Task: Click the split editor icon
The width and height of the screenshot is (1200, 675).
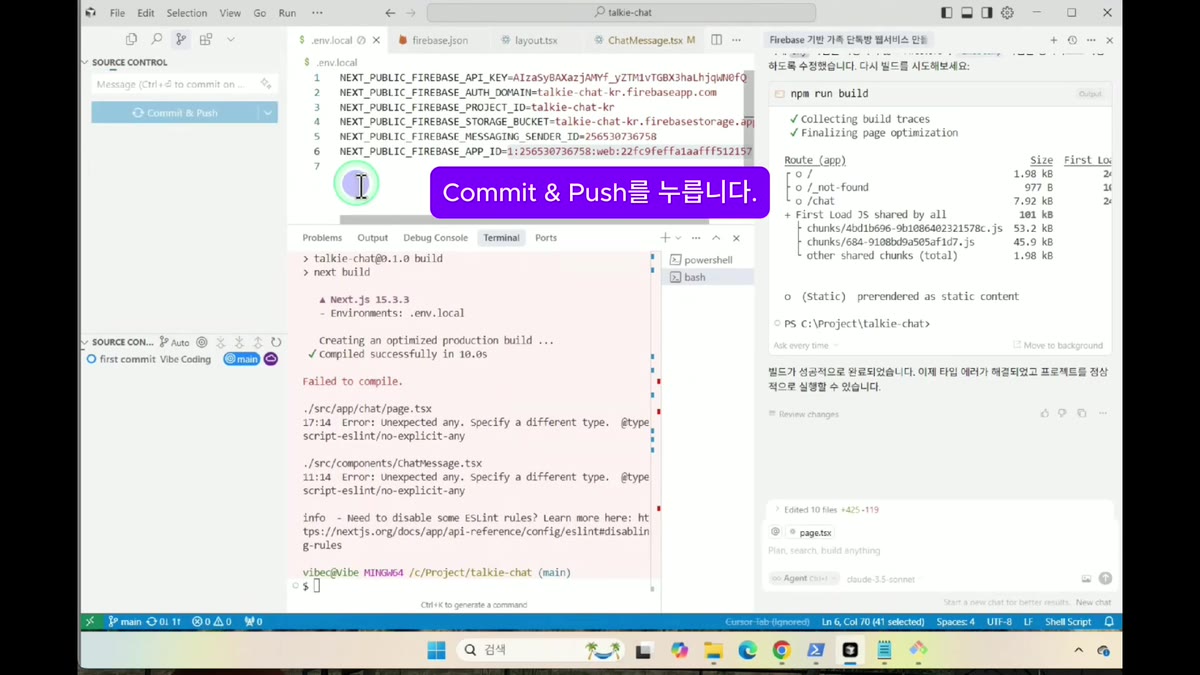Action: [x=716, y=40]
